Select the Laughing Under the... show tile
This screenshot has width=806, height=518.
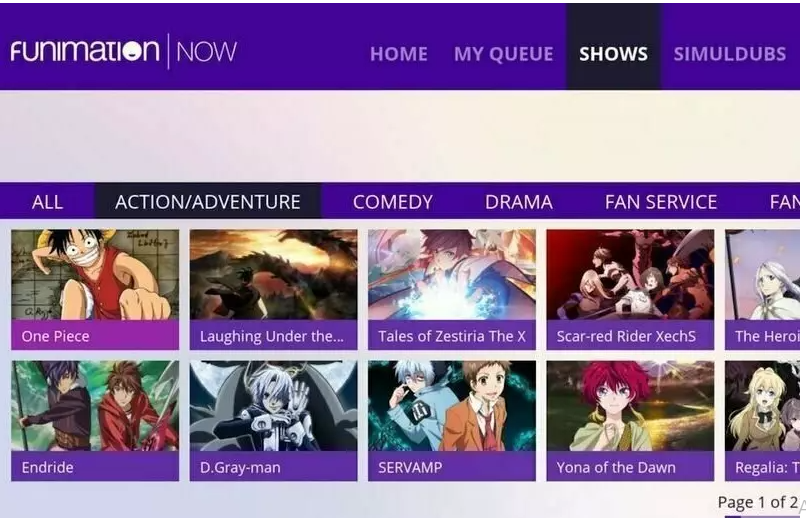click(273, 290)
